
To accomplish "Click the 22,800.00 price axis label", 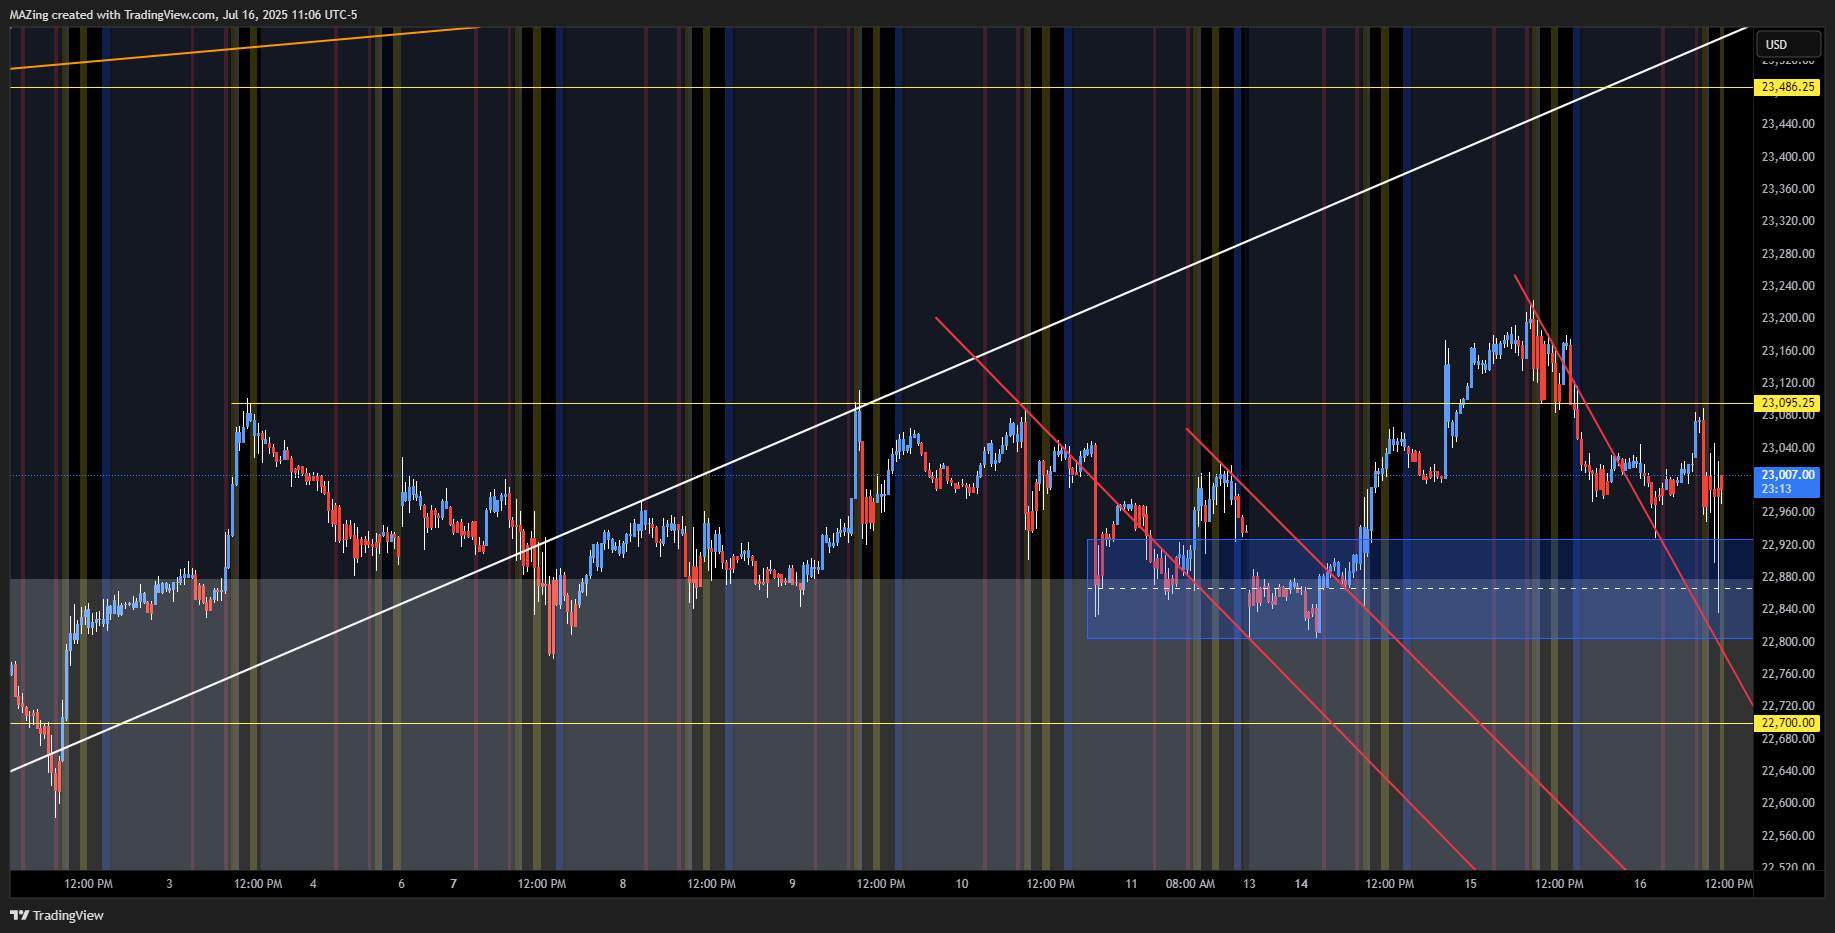I will pos(1788,642).
